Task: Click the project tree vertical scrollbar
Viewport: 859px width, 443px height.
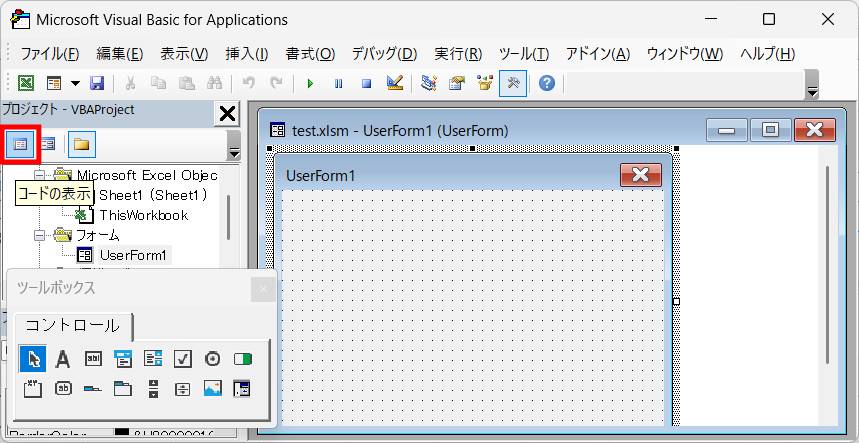Action: pyautogui.click(x=228, y=217)
